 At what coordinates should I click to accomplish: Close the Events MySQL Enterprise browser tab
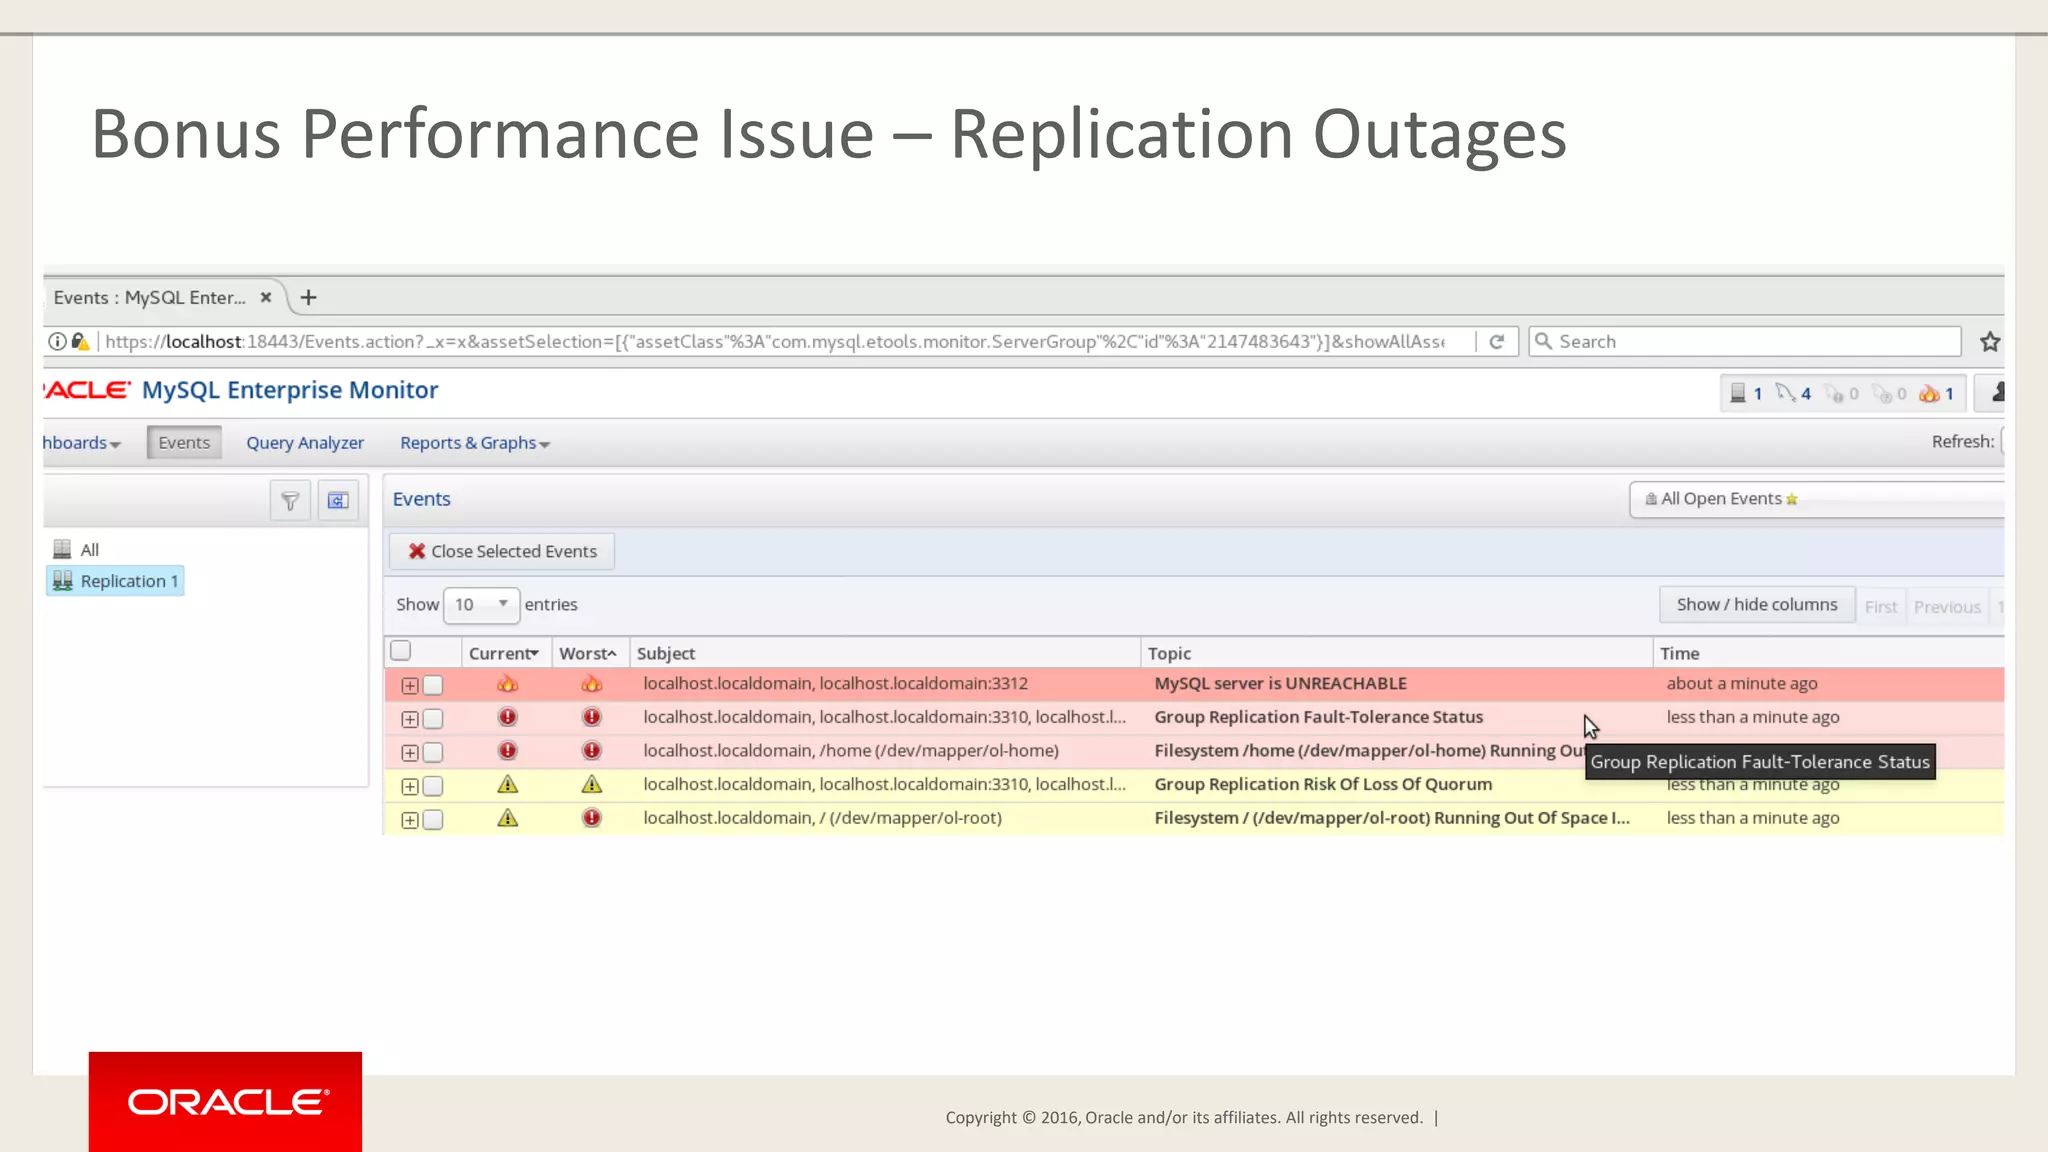coord(266,297)
